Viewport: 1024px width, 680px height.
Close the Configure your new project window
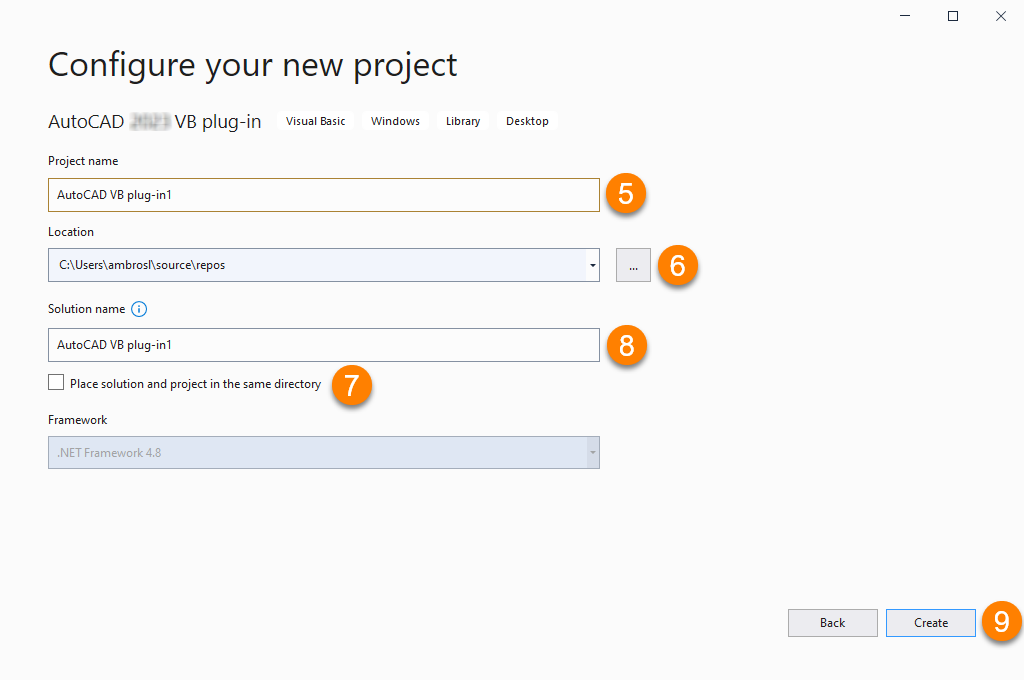1000,16
